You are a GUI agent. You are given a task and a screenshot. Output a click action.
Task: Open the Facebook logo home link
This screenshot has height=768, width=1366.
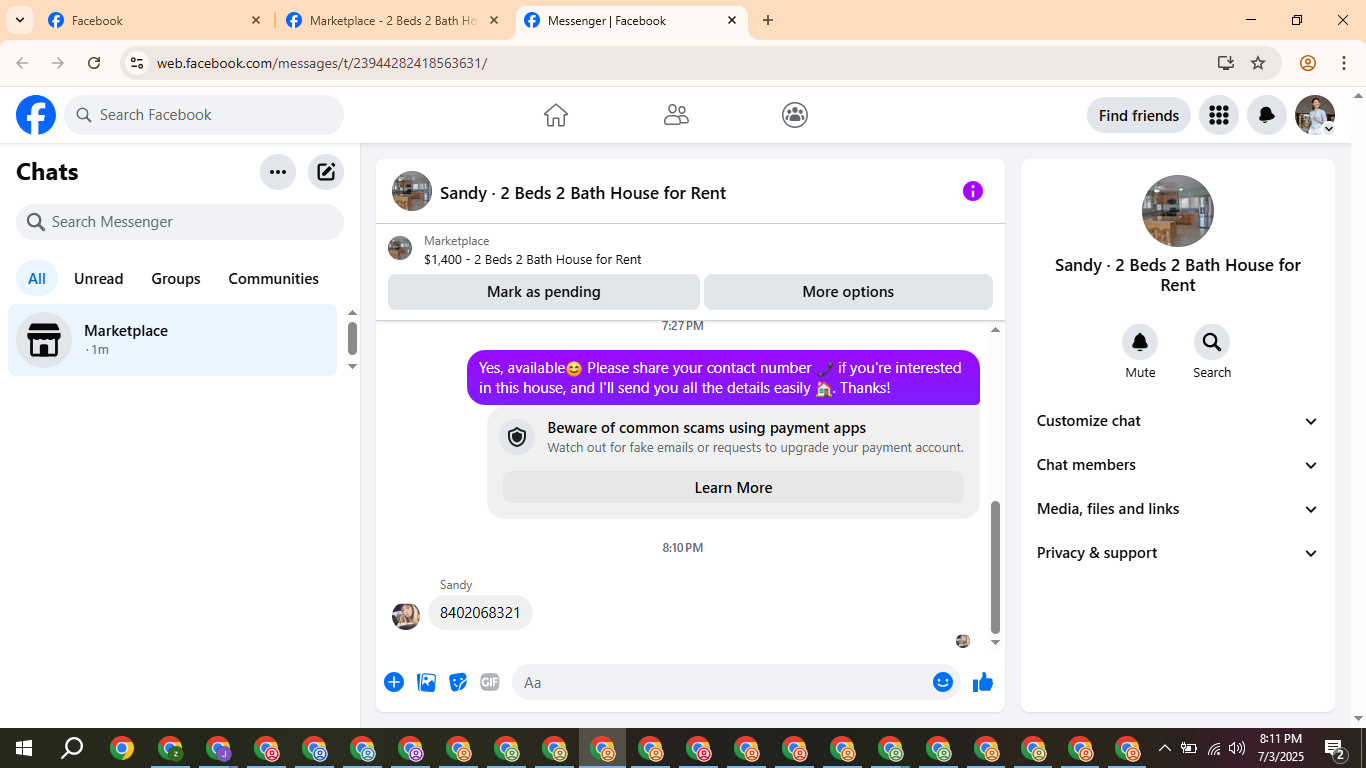coord(36,115)
